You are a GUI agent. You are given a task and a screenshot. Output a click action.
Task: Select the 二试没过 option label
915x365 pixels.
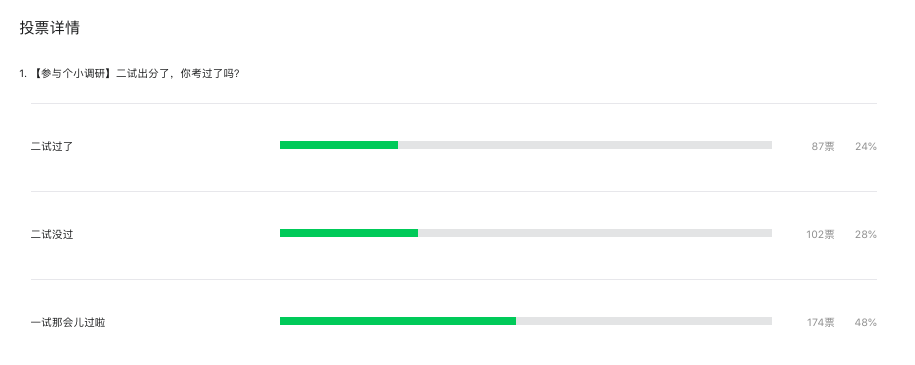tap(52, 235)
